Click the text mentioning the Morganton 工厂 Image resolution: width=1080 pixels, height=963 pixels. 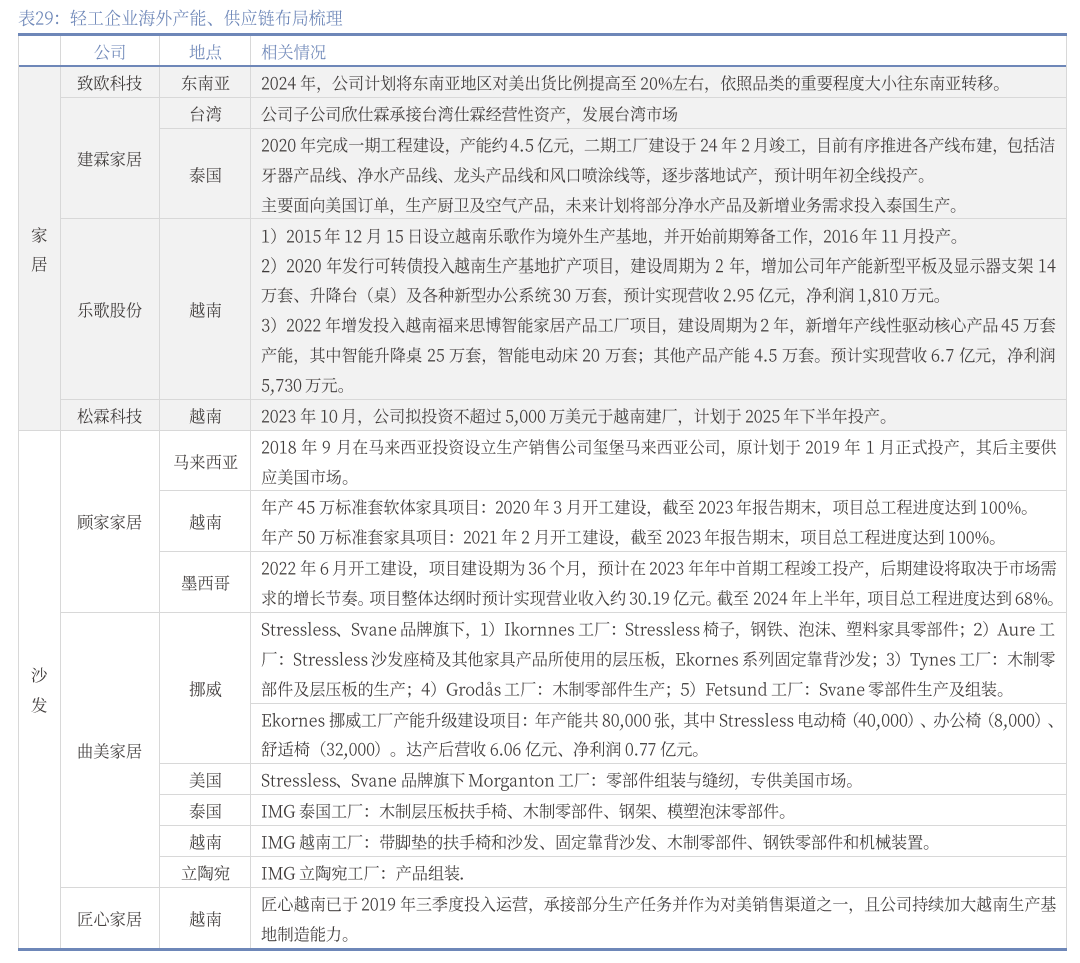click(x=559, y=780)
